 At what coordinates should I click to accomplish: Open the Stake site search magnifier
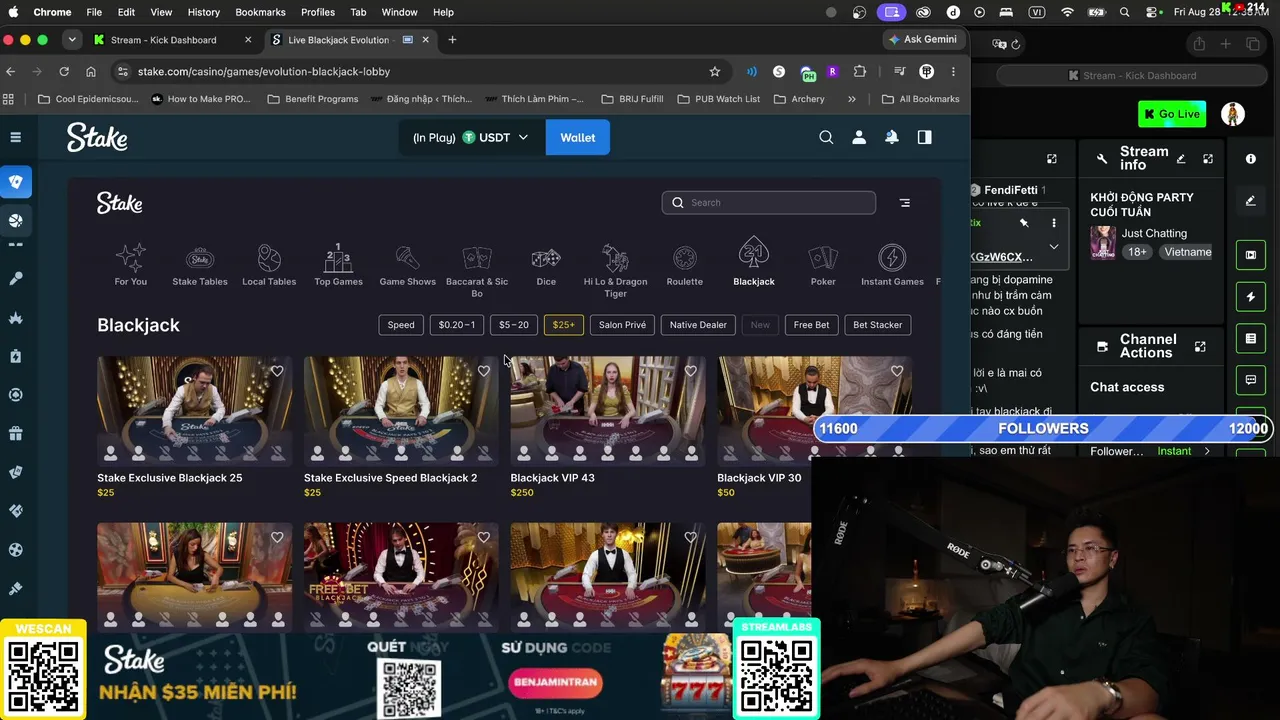point(826,138)
